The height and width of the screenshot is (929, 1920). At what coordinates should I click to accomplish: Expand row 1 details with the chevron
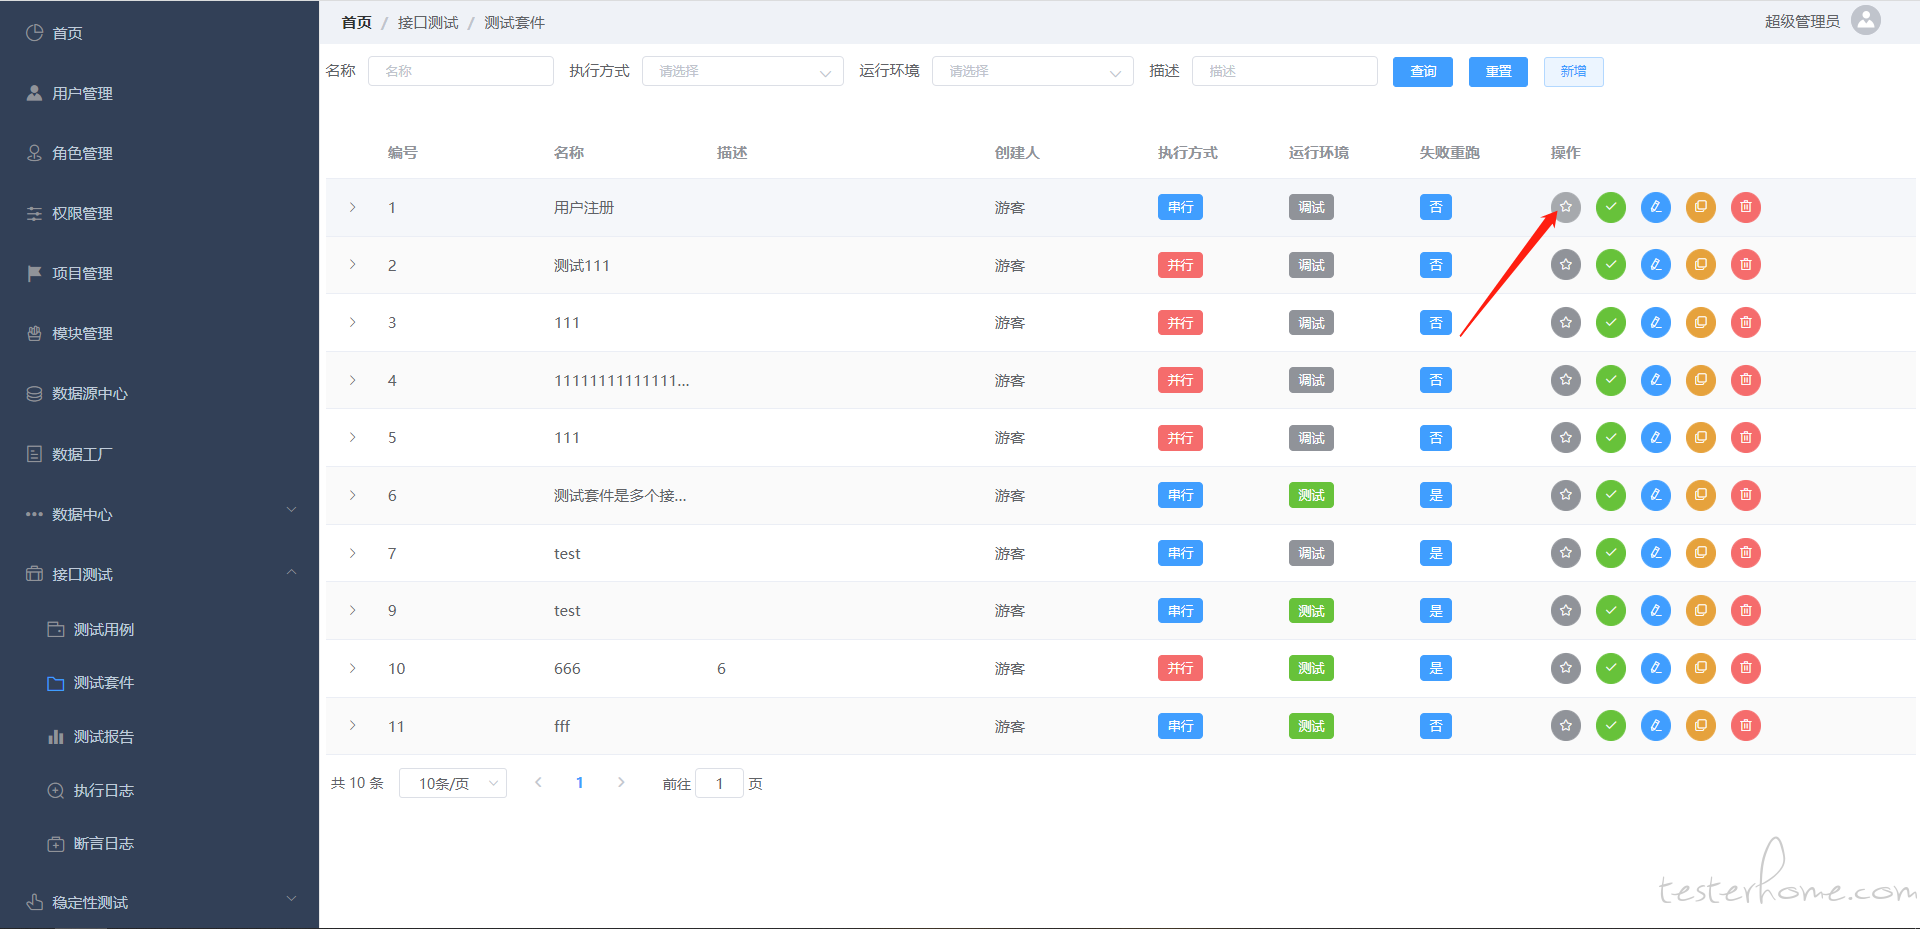353,207
